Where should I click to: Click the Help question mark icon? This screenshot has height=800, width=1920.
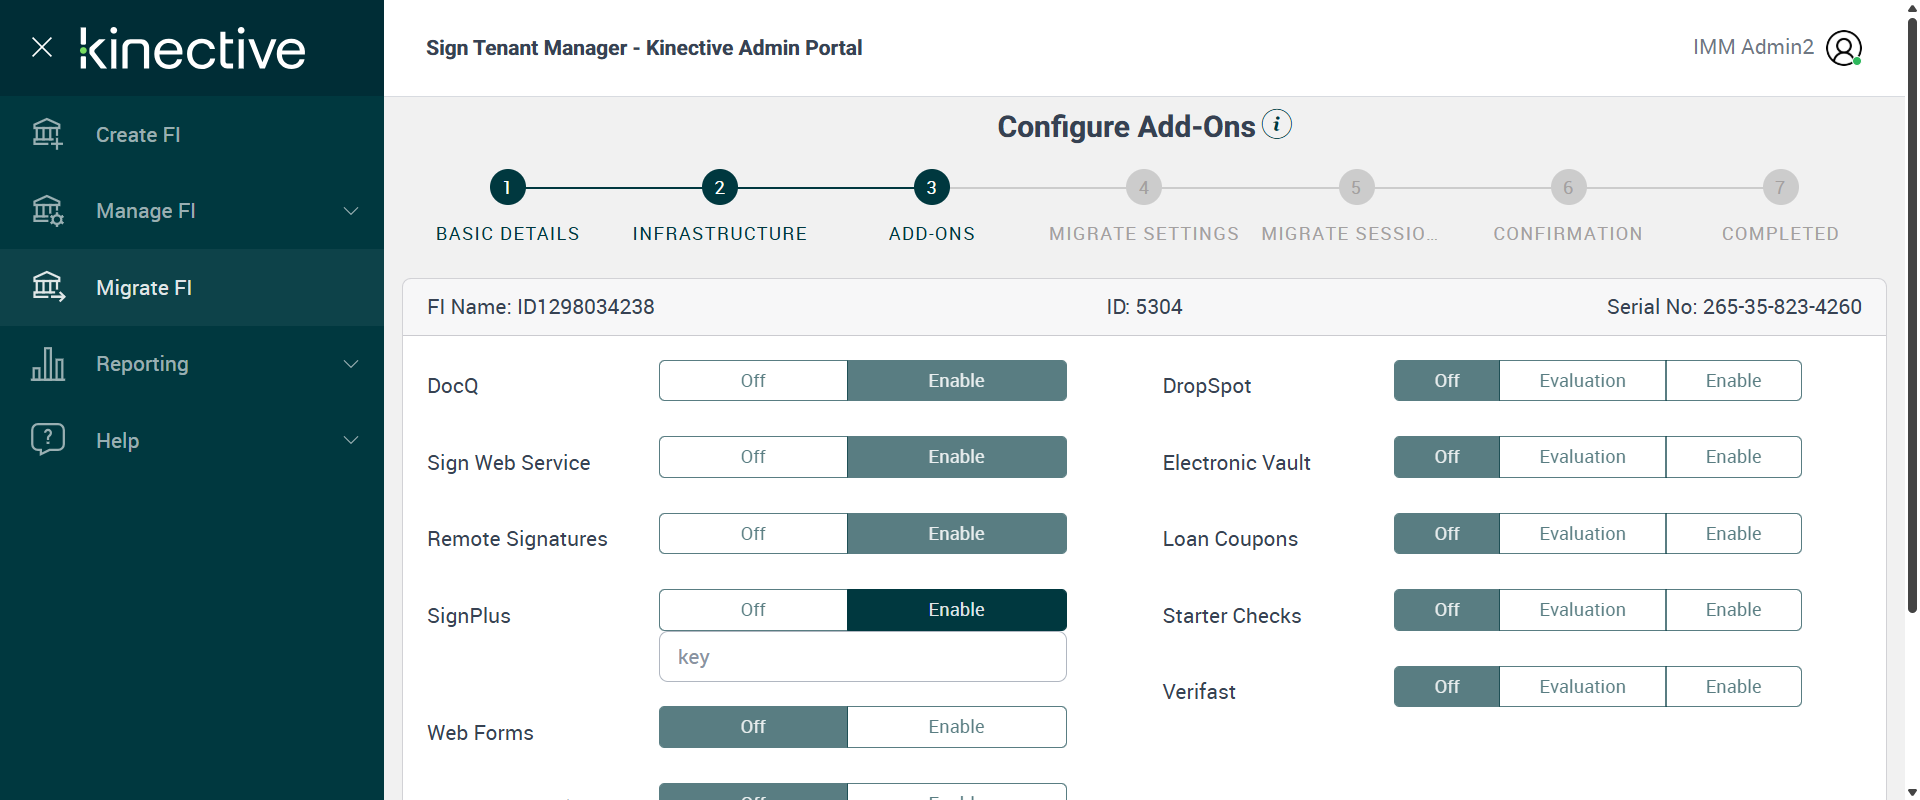[47, 440]
